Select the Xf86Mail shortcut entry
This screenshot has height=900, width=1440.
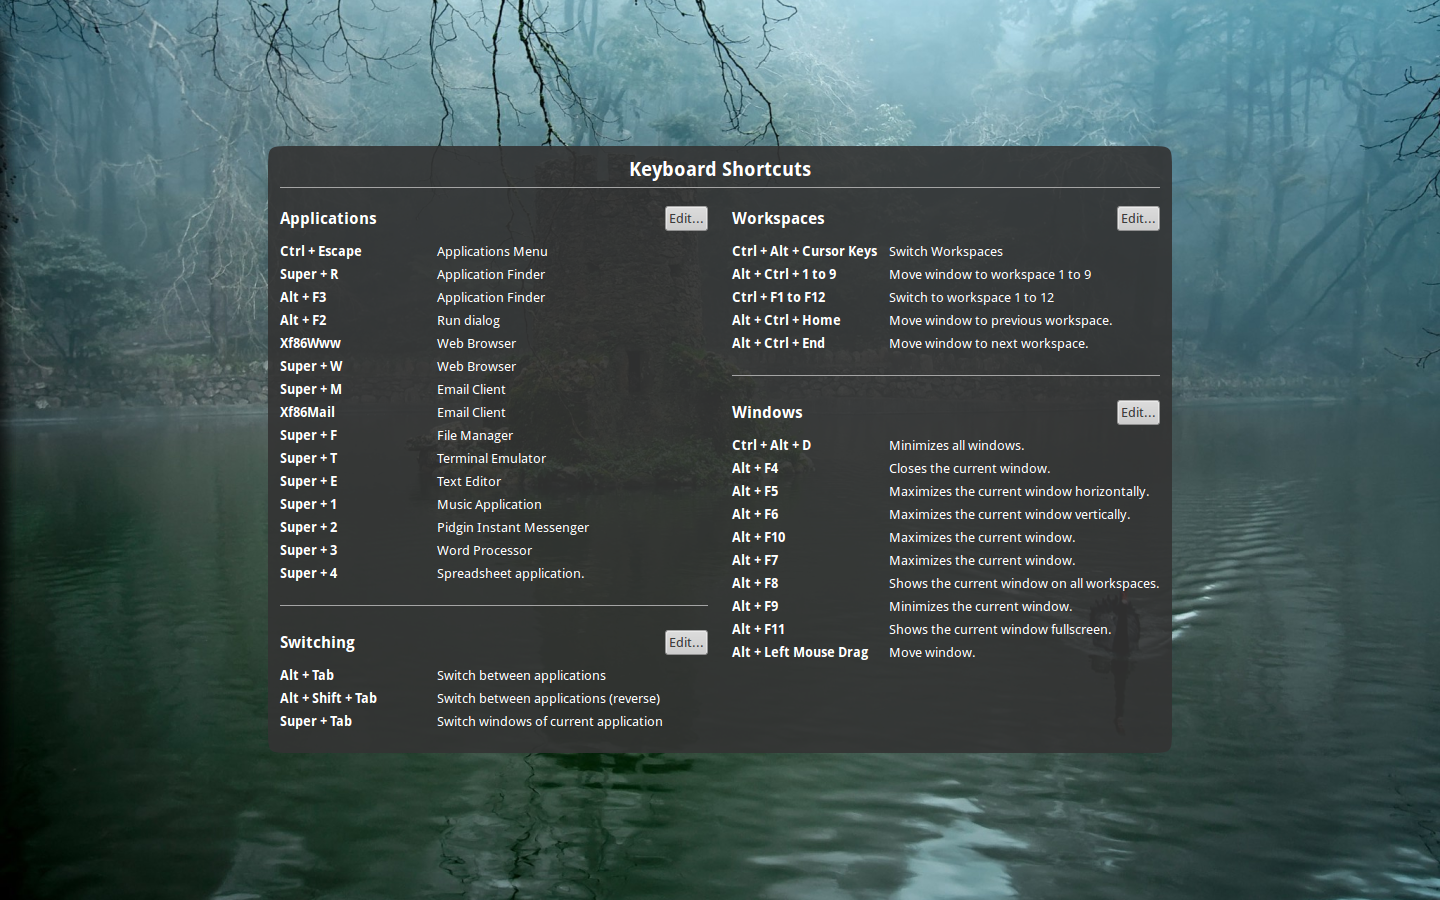point(307,412)
